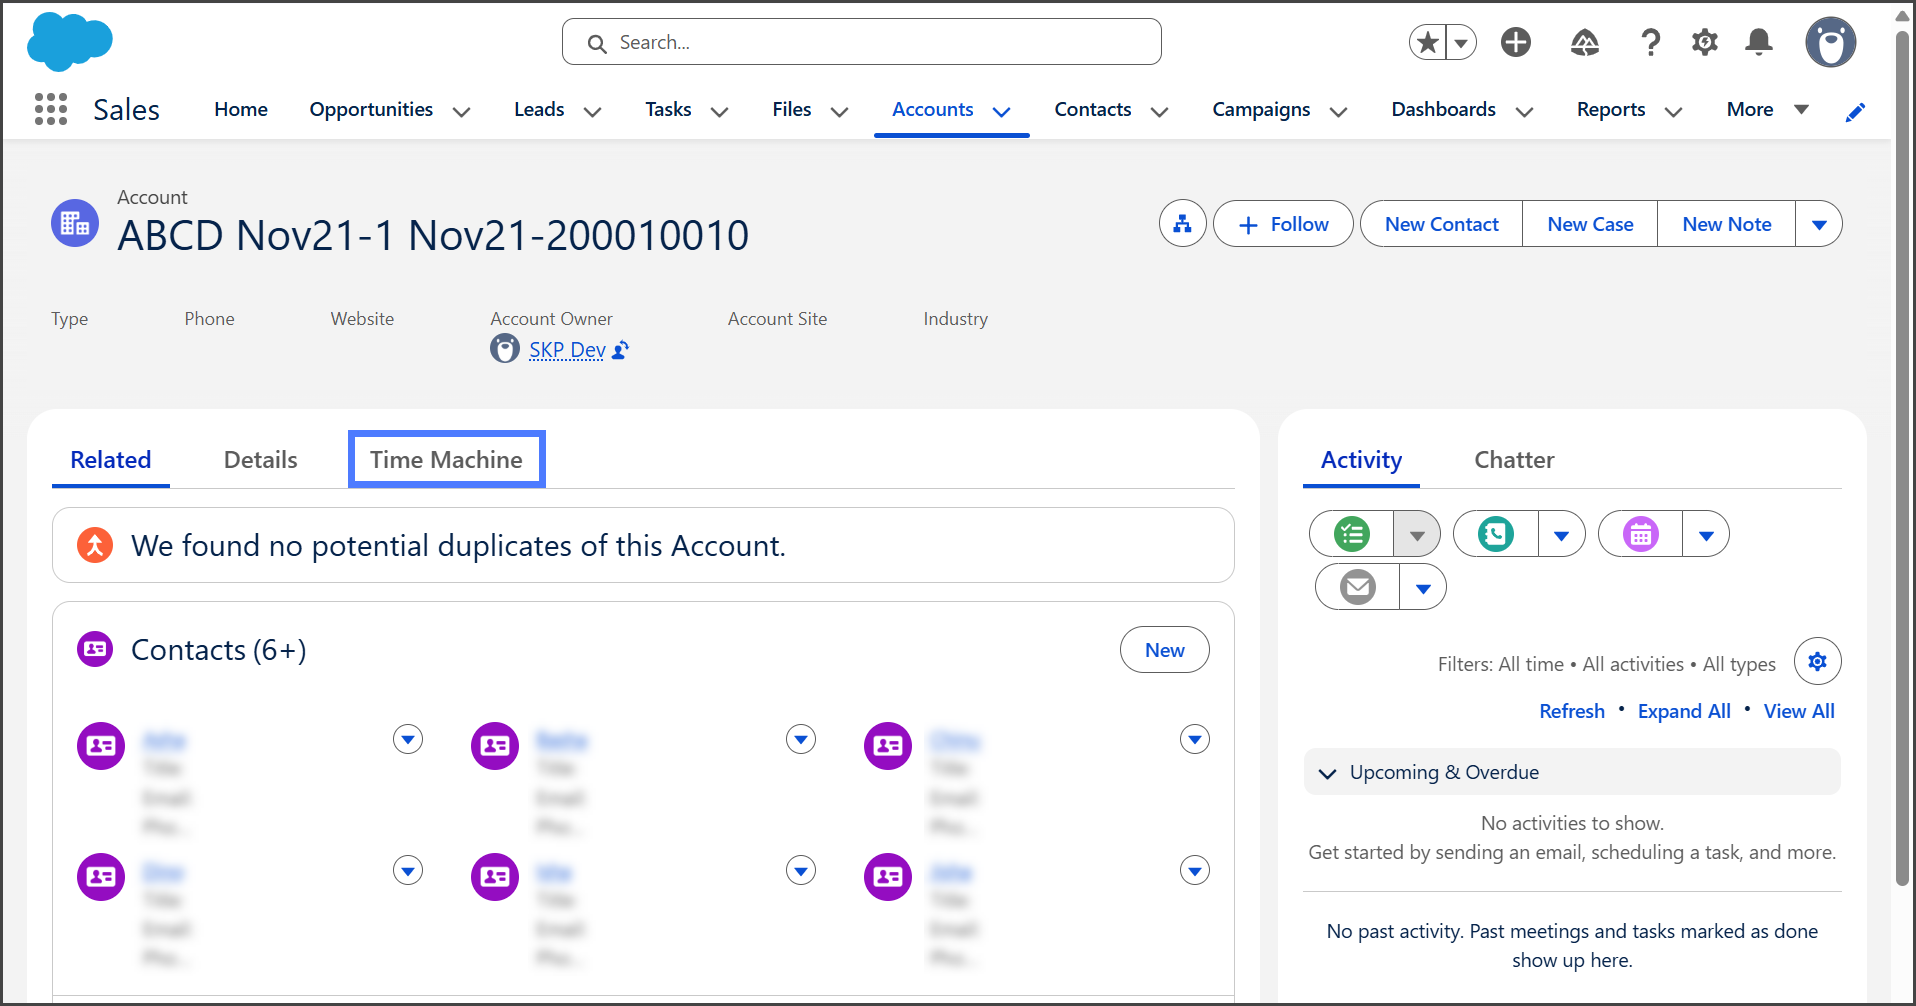Open the Global Actions plus icon
This screenshot has height=1006, width=1916.
tap(1516, 42)
